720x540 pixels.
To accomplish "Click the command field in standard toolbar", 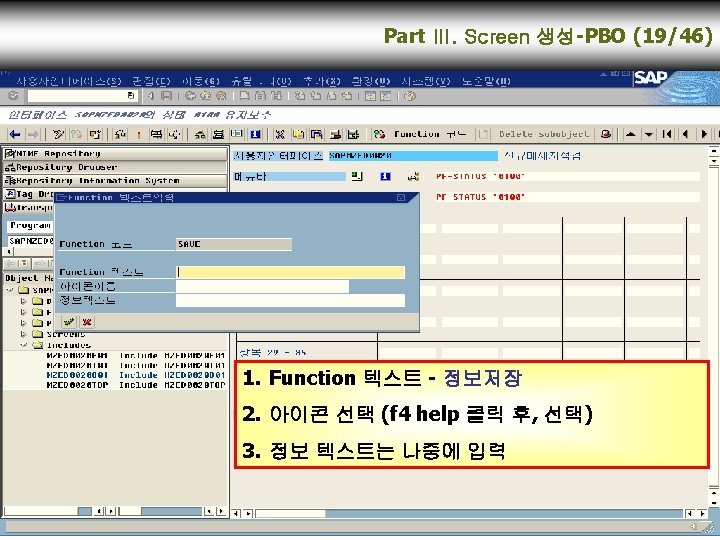I will [81, 96].
